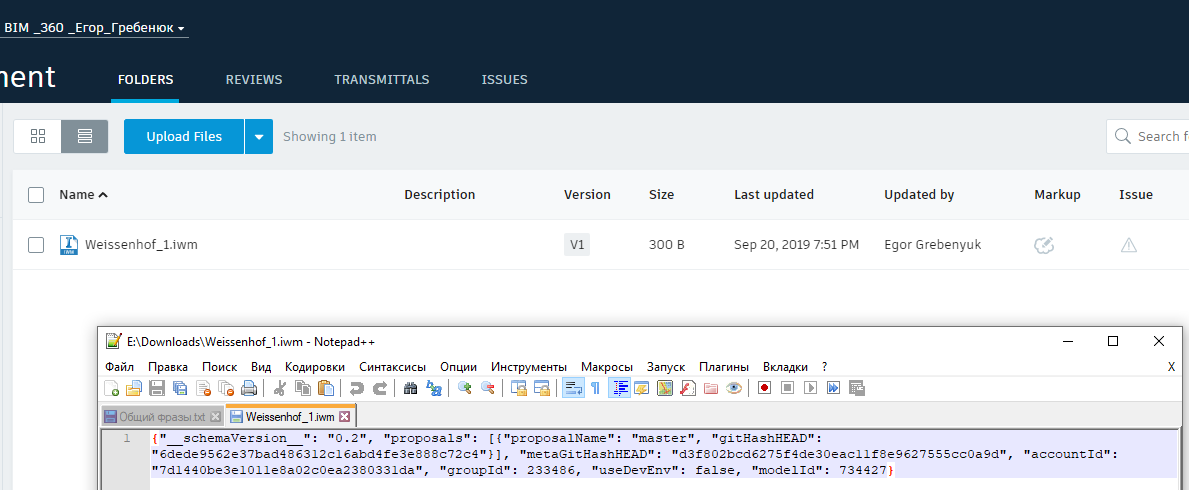Open Опции menu in Notepad++
The width and height of the screenshot is (1189, 490).
[459, 366]
